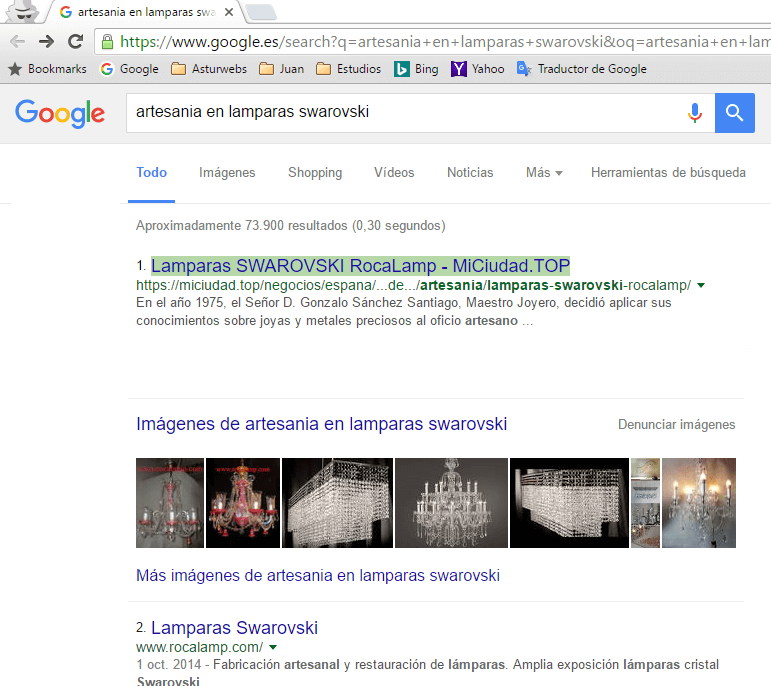The image size is (771, 686).
Task: Click the incognito spy icon in the title bar
Action: (x=23, y=11)
